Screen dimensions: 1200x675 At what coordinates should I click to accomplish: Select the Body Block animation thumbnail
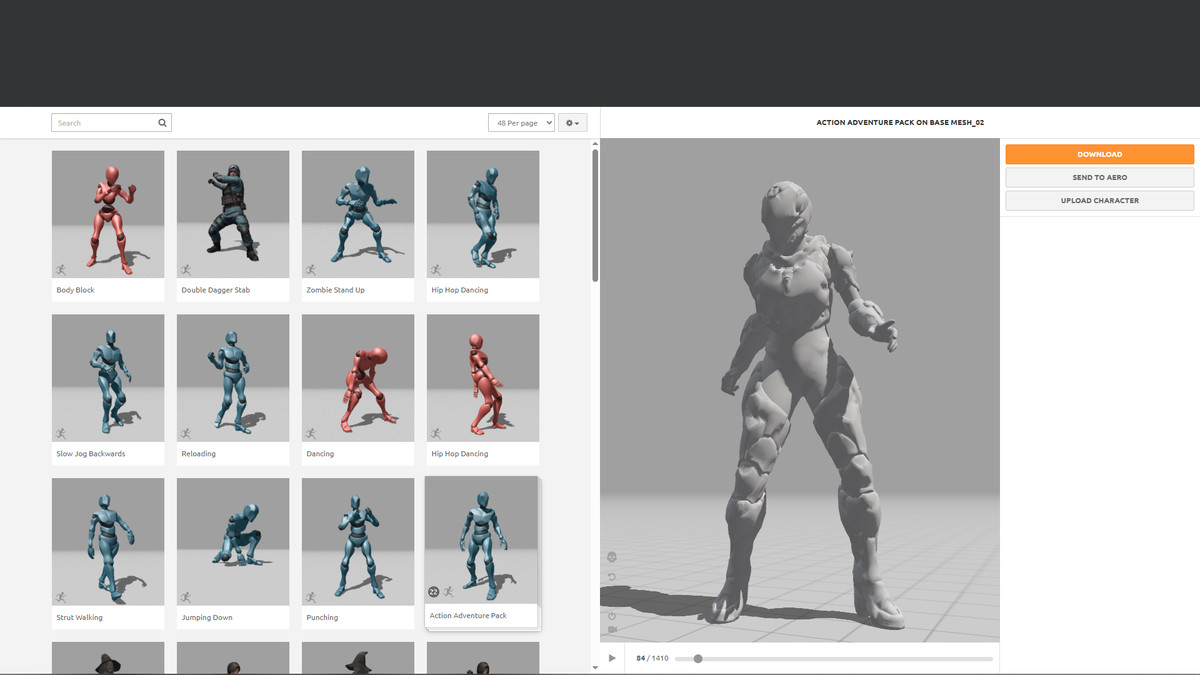[x=108, y=214]
